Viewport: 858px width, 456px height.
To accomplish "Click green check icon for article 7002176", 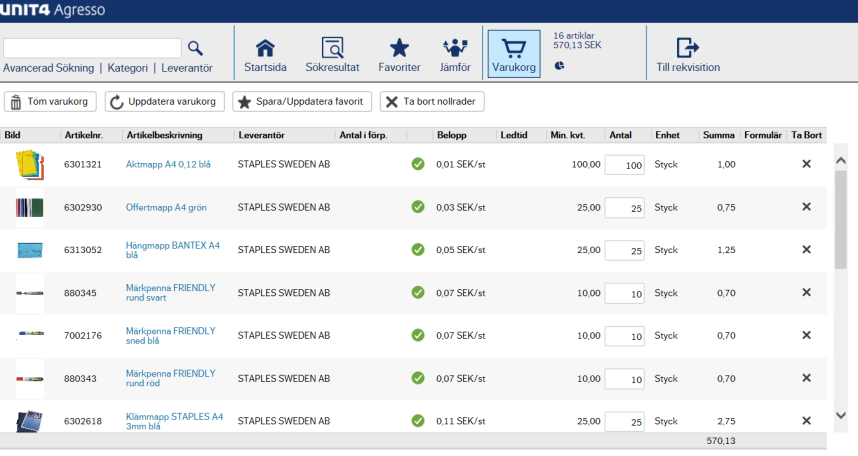I will [418, 335].
